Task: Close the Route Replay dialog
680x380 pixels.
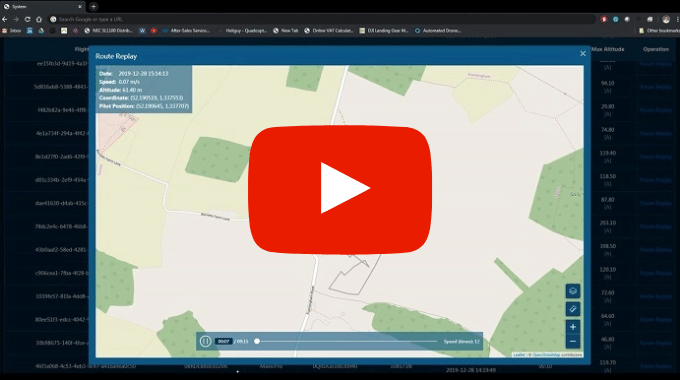Action: pyautogui.click(x=583, y=53)
